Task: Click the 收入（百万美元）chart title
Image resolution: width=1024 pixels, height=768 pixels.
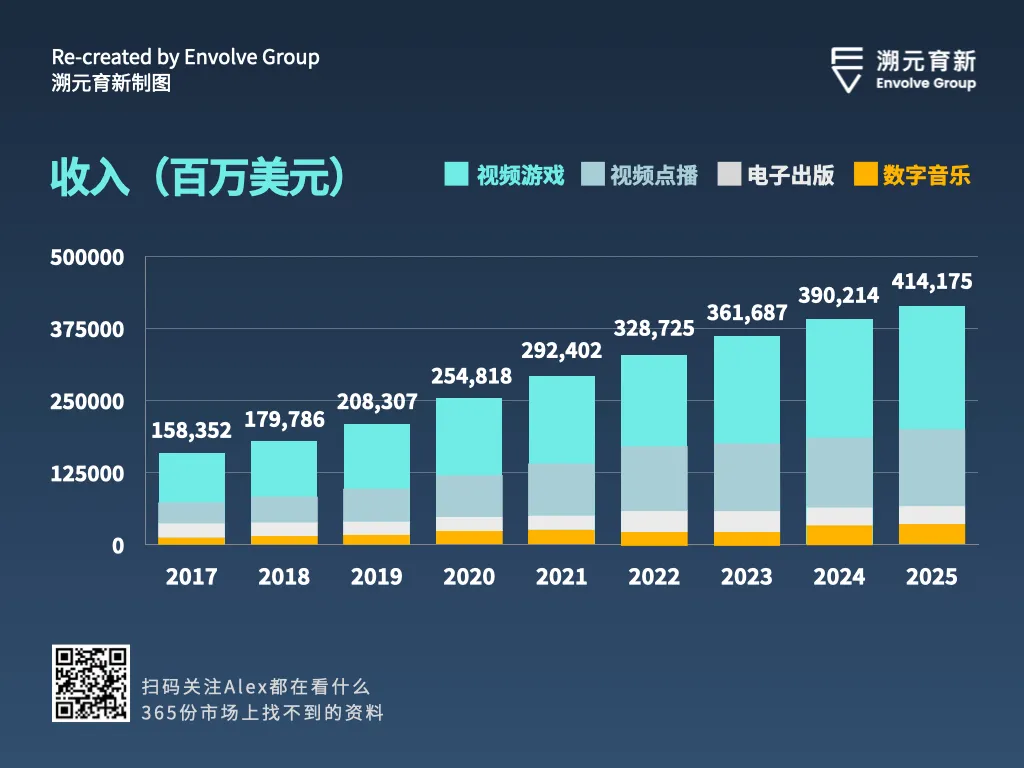Action: [x=198, y=177]
